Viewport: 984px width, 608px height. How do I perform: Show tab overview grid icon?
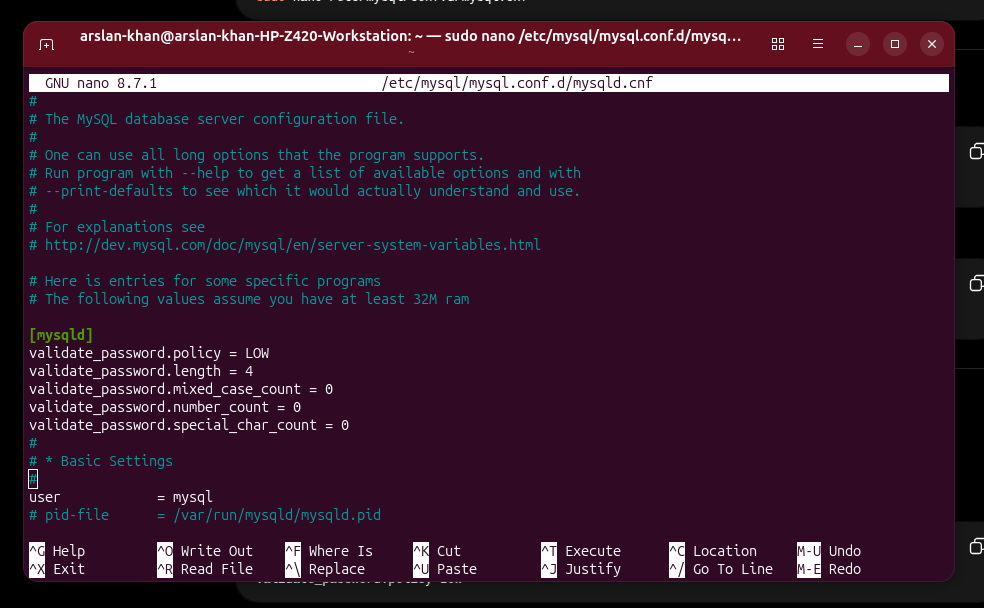(x=778, y=44)
